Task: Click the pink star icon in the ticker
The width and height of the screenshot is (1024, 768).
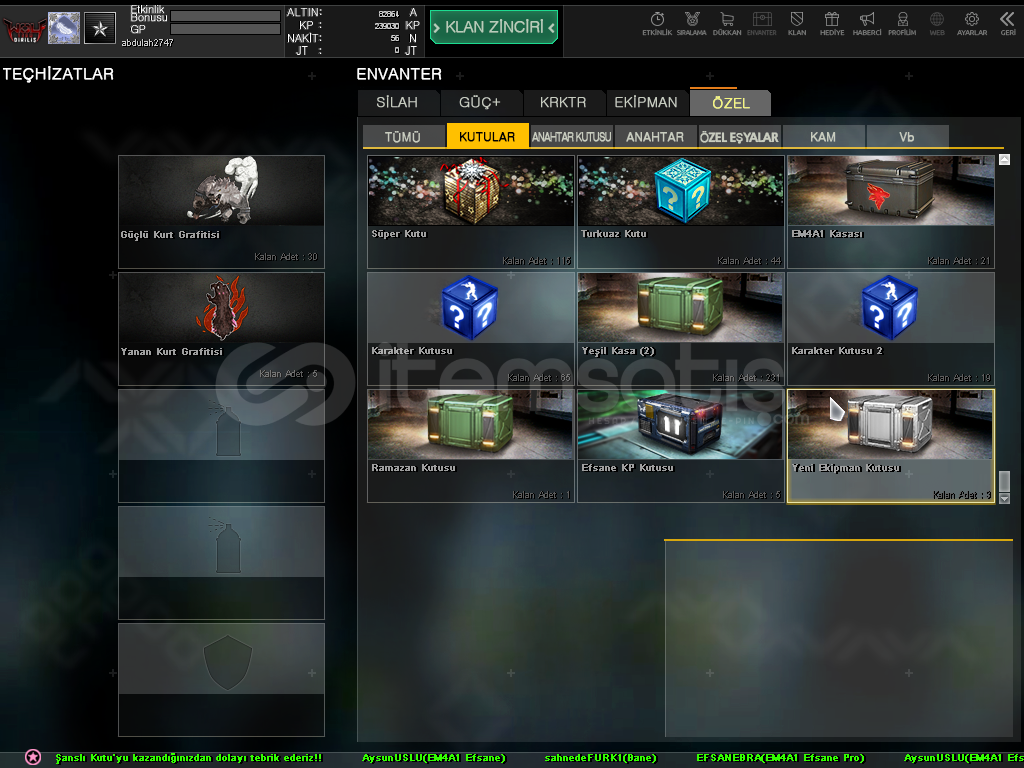Action: pos(33,758)
